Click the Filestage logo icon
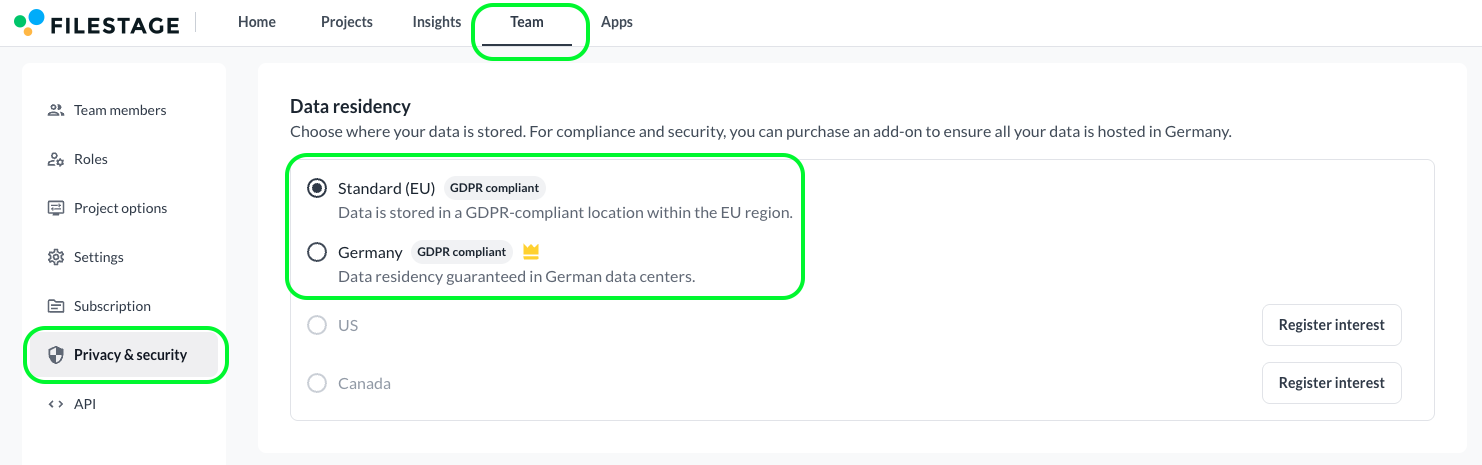1482x465 pixels. pos(30,23)
